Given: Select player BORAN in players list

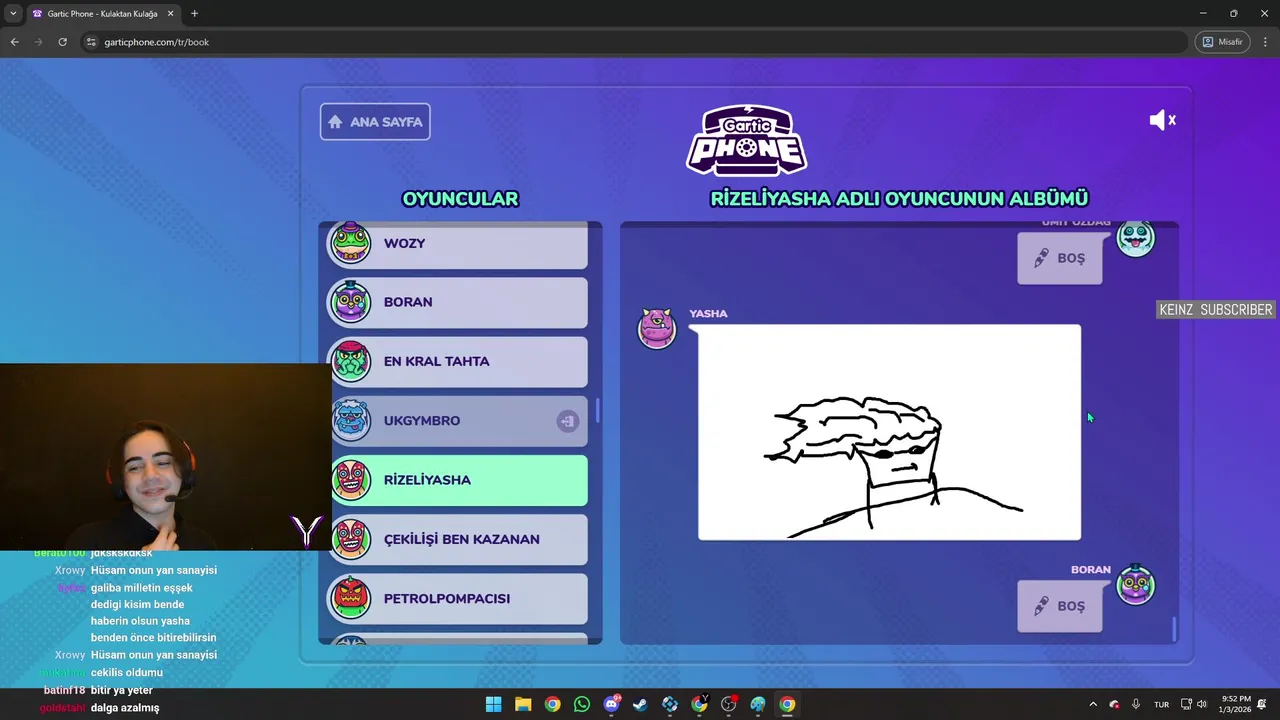Looking at the screenshot, I should pyautogui.click(x=459, y=302).
